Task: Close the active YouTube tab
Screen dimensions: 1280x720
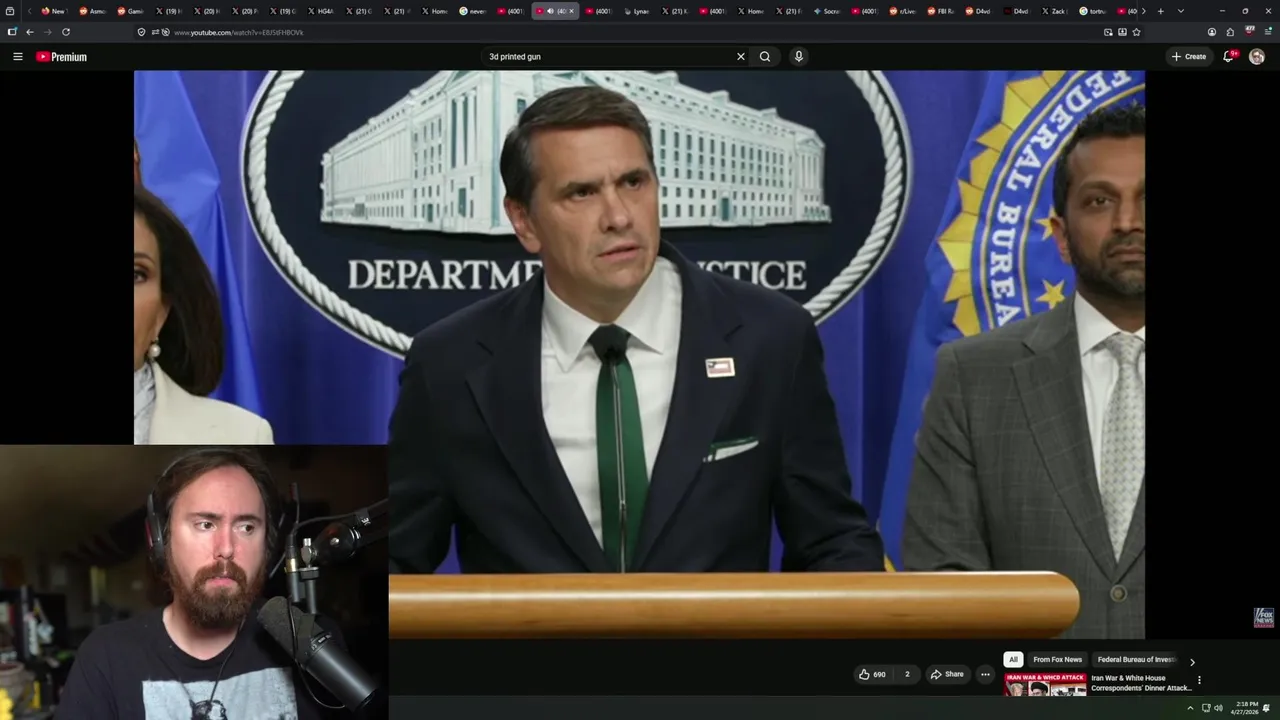Action: click(x=571, y=11)
